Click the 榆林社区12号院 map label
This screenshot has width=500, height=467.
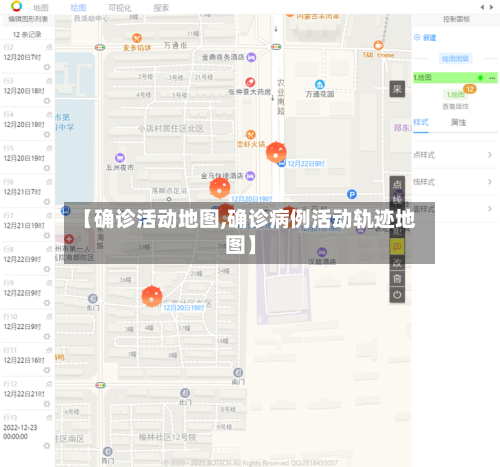(168, 437)
